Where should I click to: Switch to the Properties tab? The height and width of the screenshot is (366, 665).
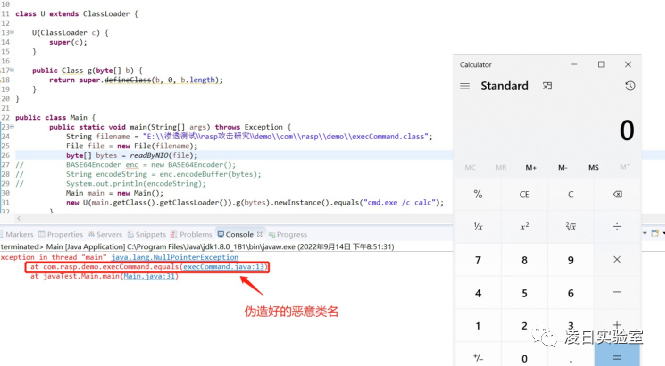click(61, 235)
